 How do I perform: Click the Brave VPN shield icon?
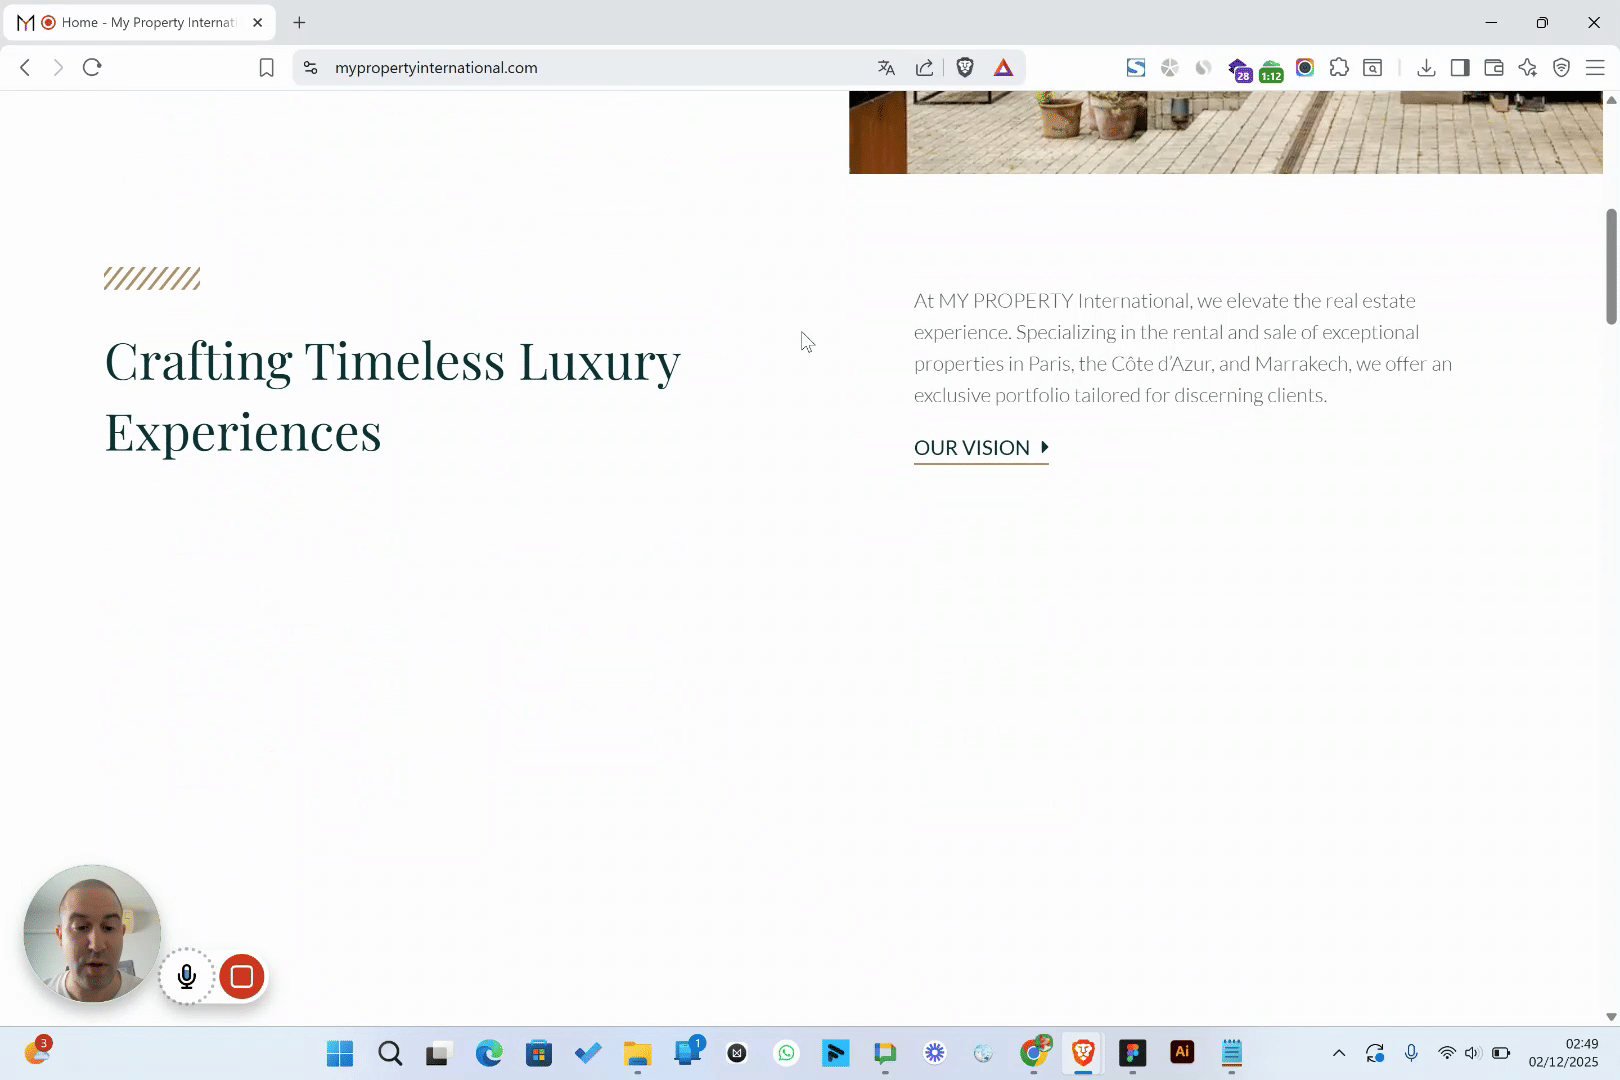point(1561,67)
